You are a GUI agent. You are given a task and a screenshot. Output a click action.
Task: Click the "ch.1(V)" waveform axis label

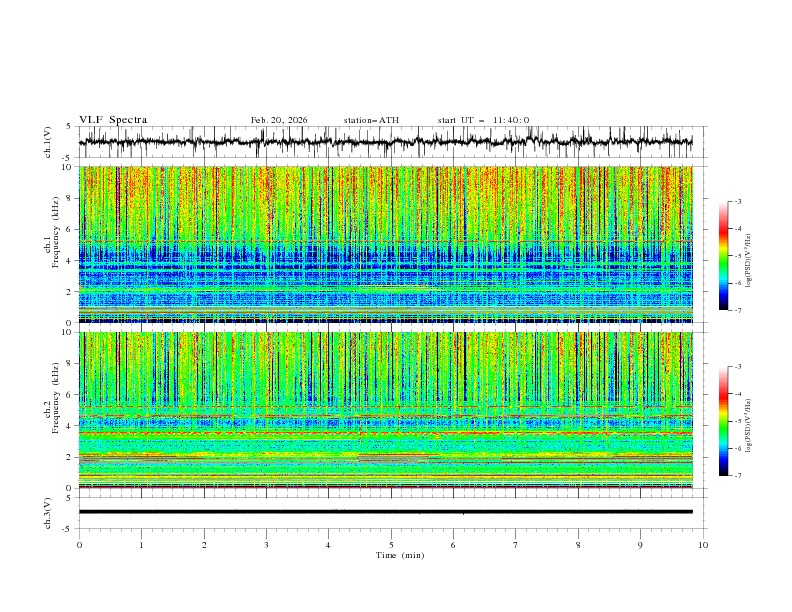(x=48, y=142)
